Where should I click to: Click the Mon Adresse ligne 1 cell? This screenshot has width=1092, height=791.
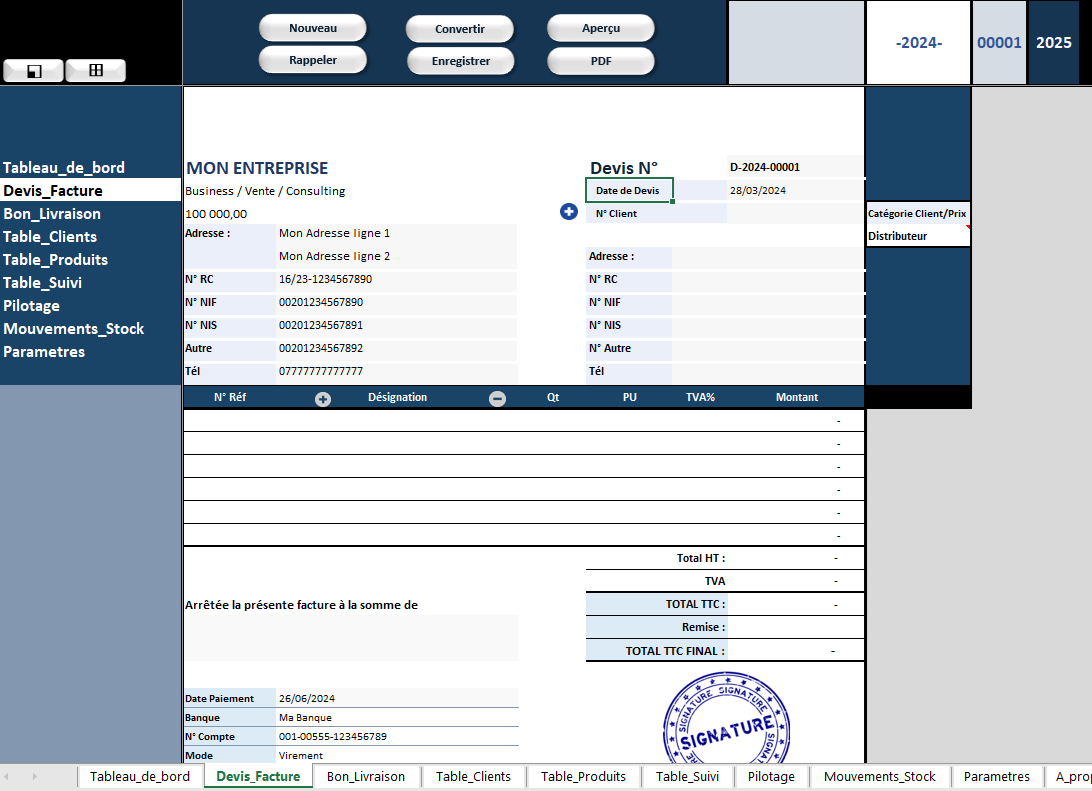tap(396, 233)
